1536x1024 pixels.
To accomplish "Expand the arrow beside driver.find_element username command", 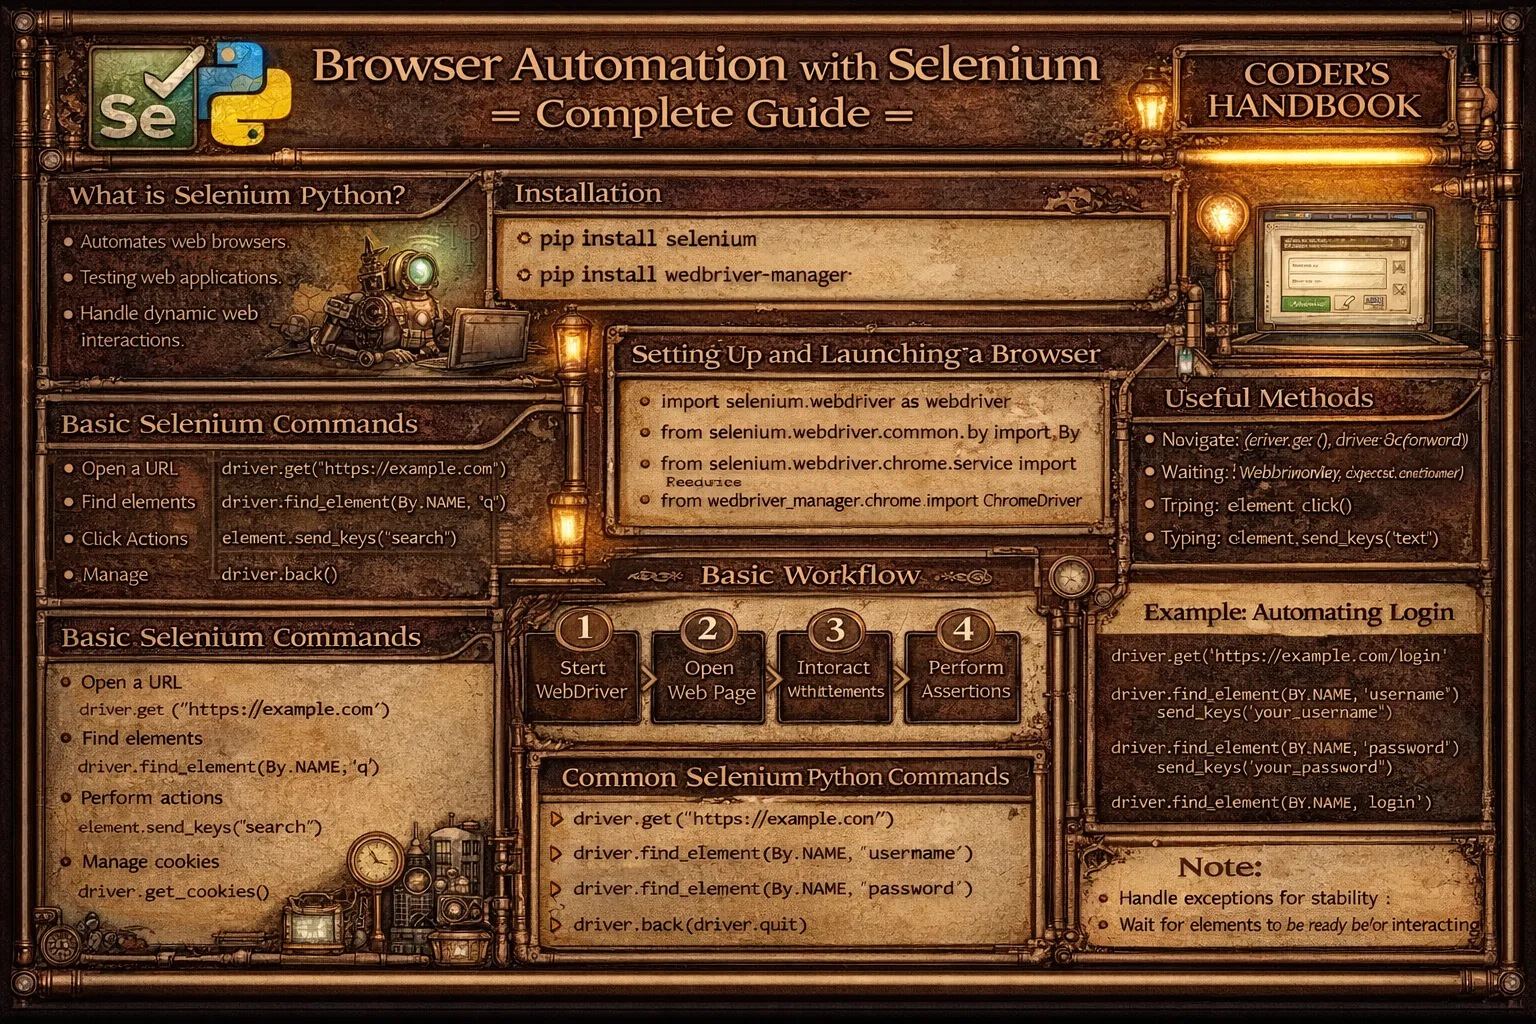I will pyautogui.click(x=557, y=853).
